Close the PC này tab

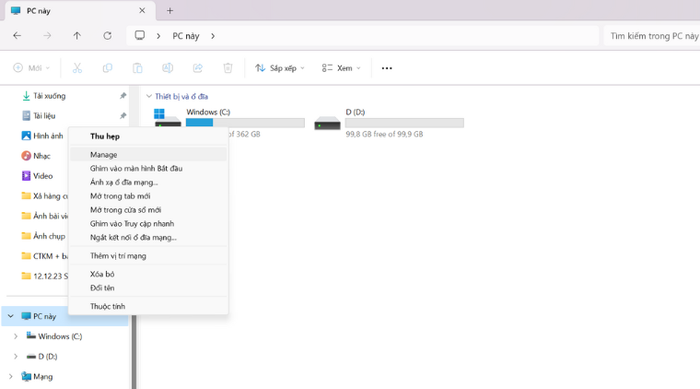[142, 10]
